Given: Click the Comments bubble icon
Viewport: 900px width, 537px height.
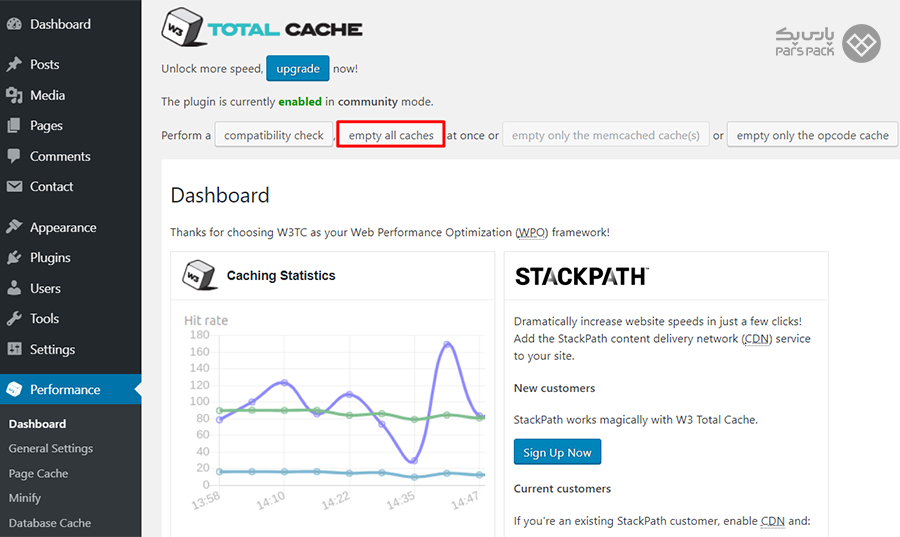Looking at the screenshot, I should [14, 156].
